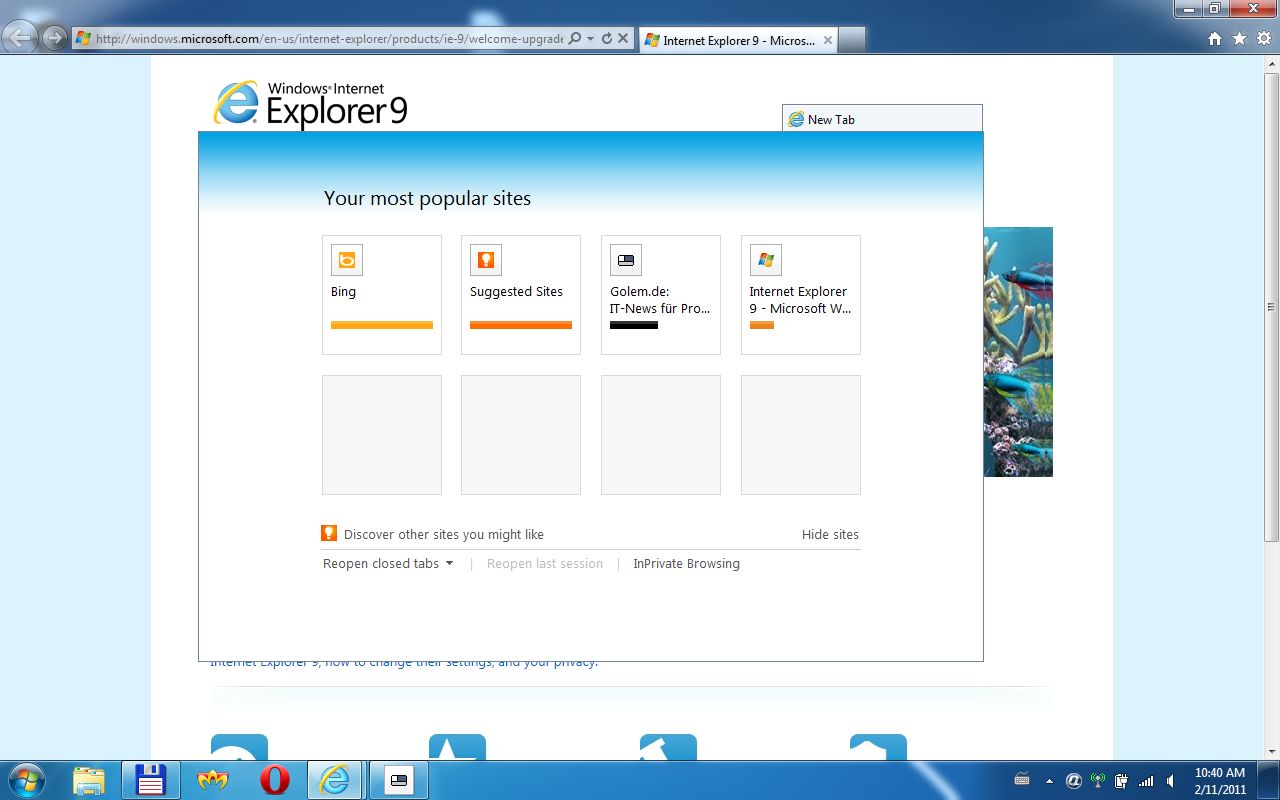
Task: Open Favorites via the star icon
Action: [x=1238, y=37]
